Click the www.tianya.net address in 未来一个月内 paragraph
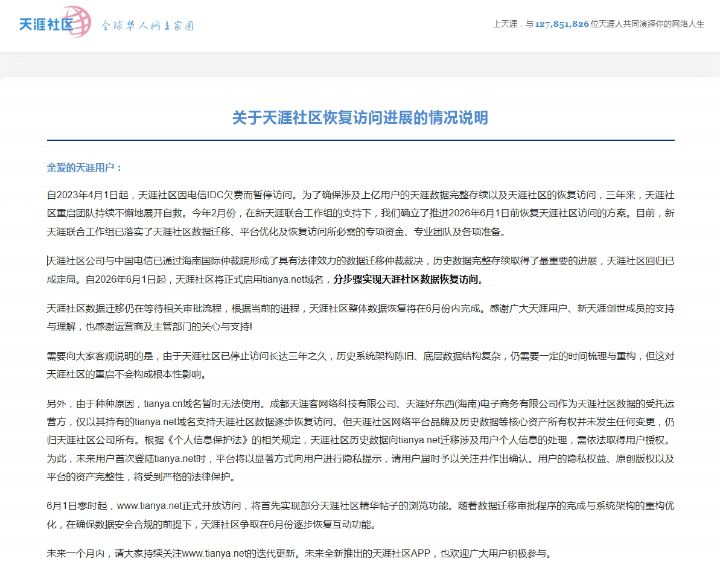This screenshot has height=569, width=720. (x=215, y=553)
